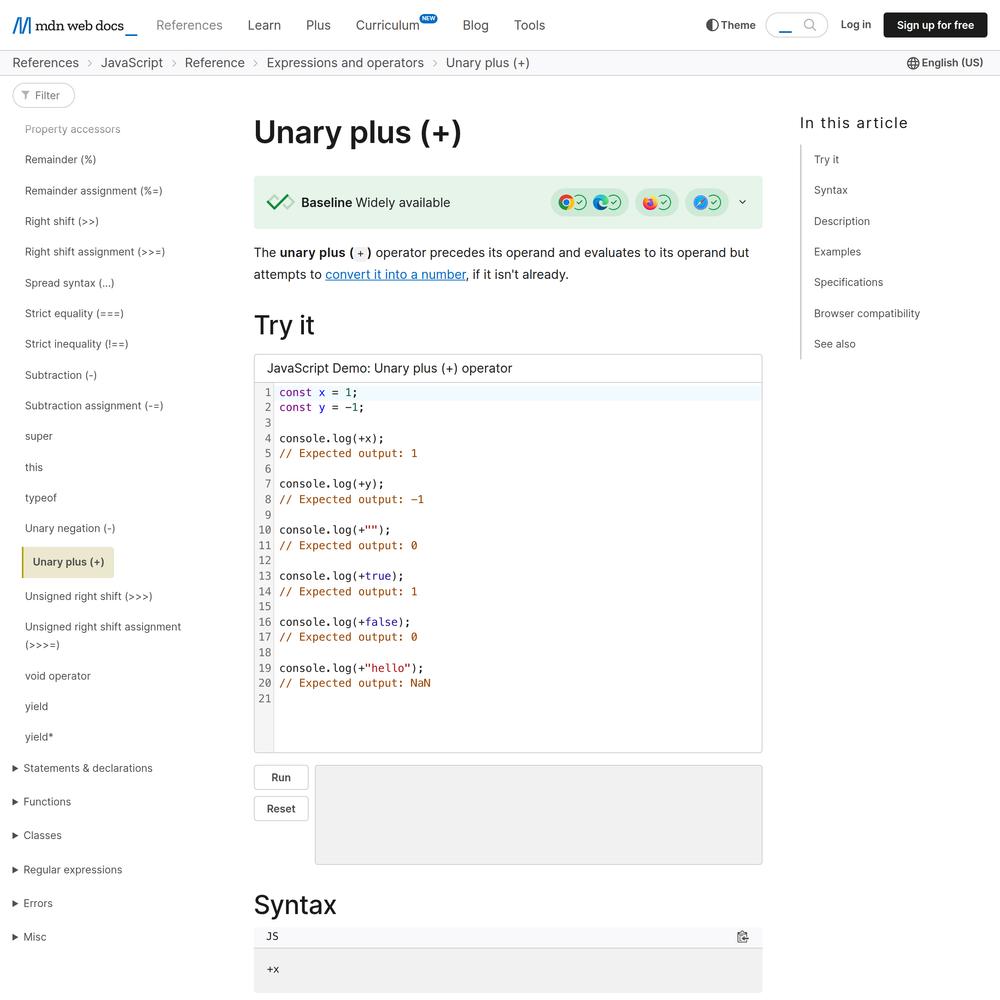Screen dimensions: 1000x1000
Task: Click the Safari support icon
Action: click(x=700, y=202)
